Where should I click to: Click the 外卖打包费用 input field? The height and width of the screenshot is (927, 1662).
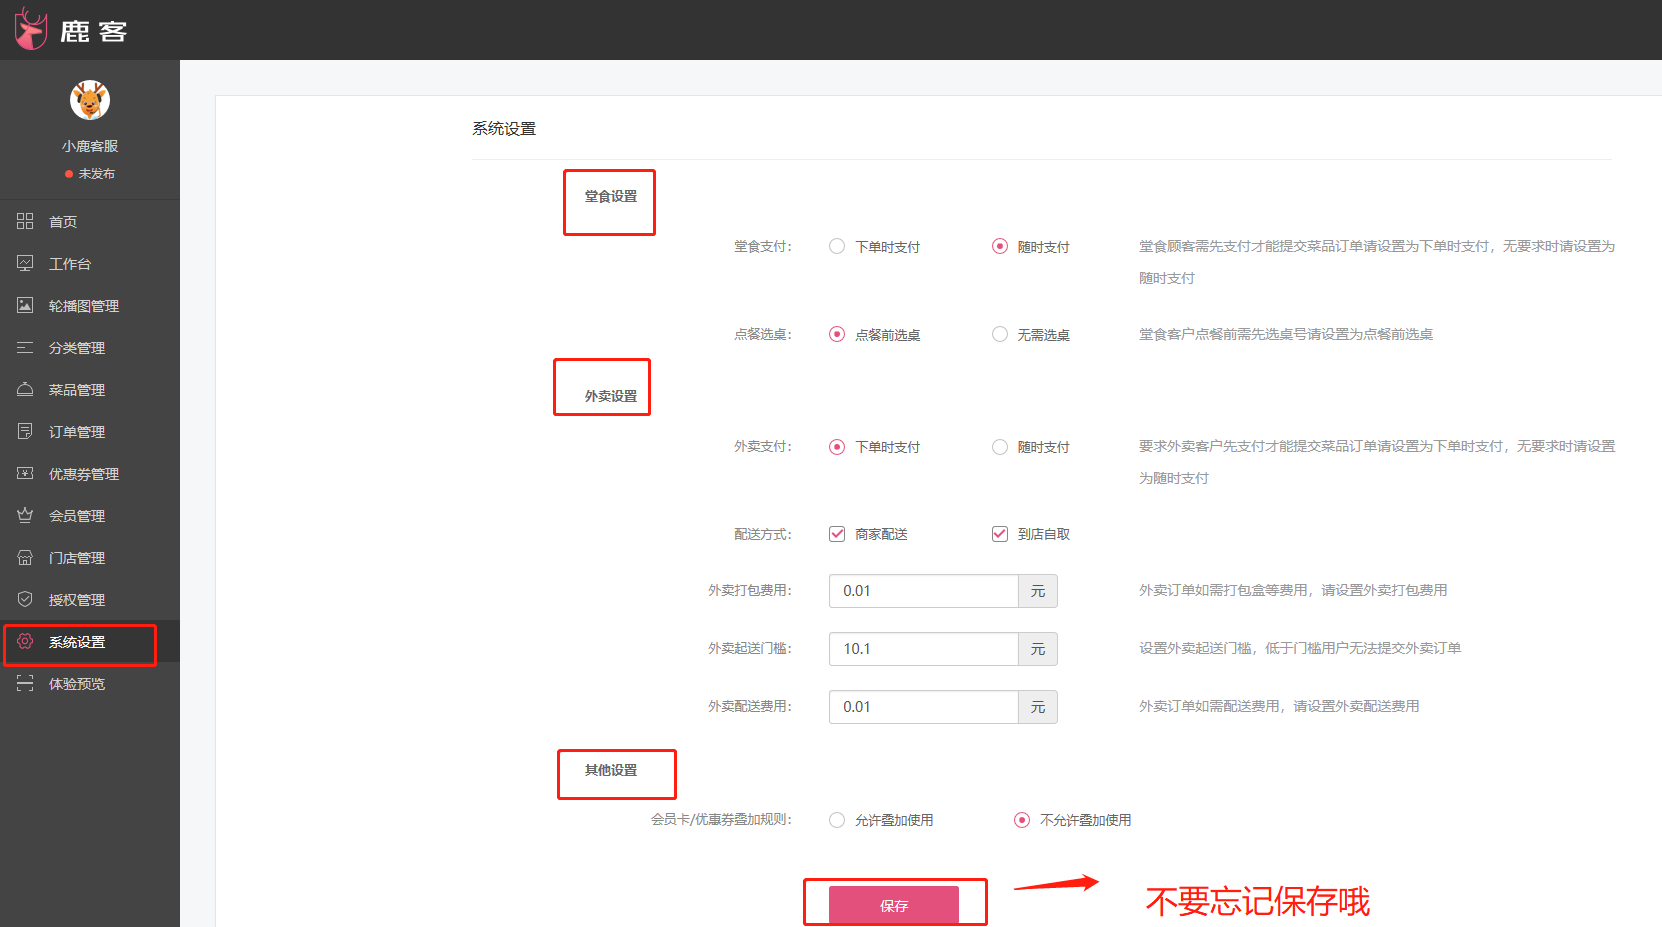(x=923, y=591)
